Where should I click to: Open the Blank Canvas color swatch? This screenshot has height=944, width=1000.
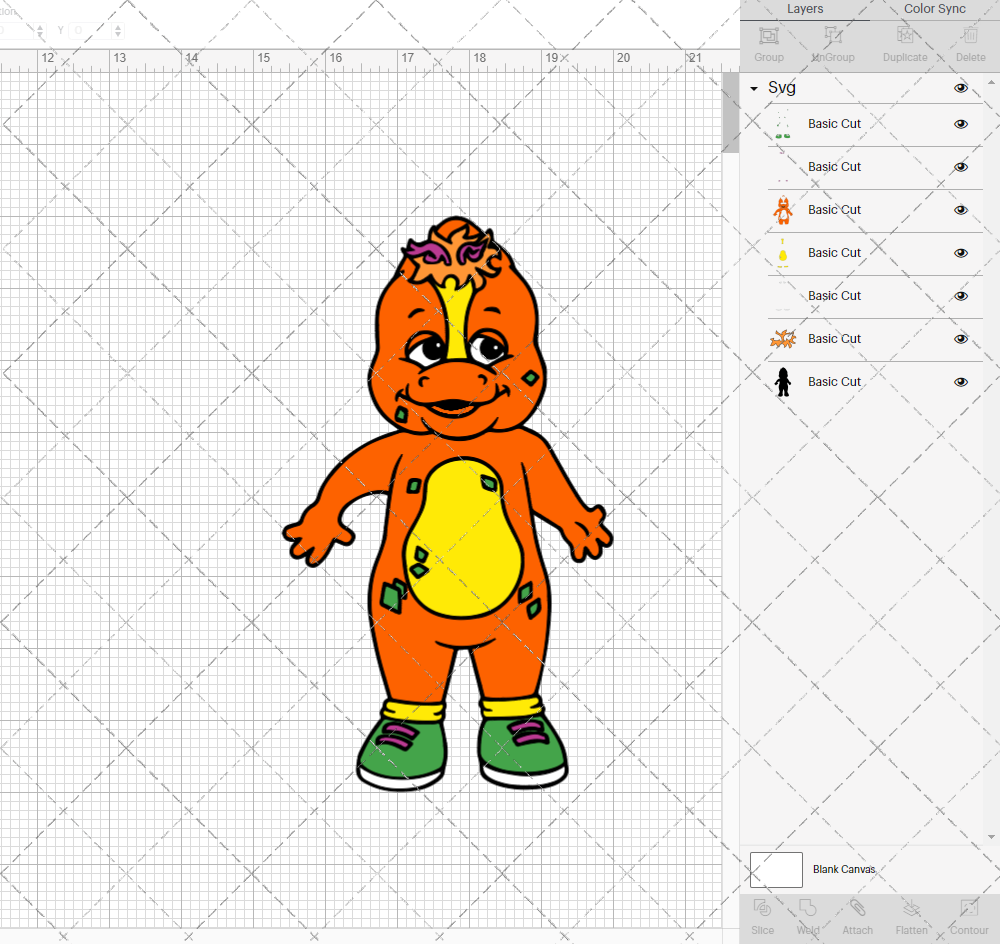click(x=776, y=869)
